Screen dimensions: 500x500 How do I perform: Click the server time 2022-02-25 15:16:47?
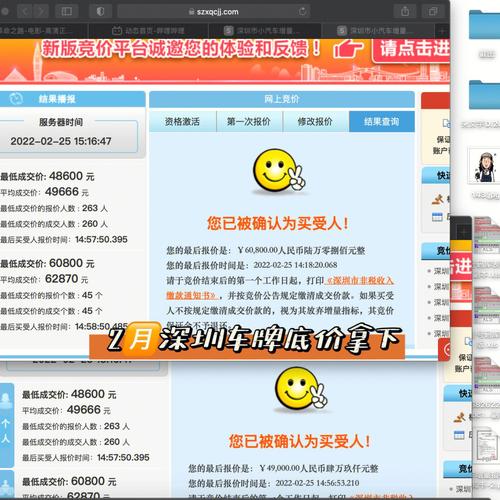coord(61,141)
